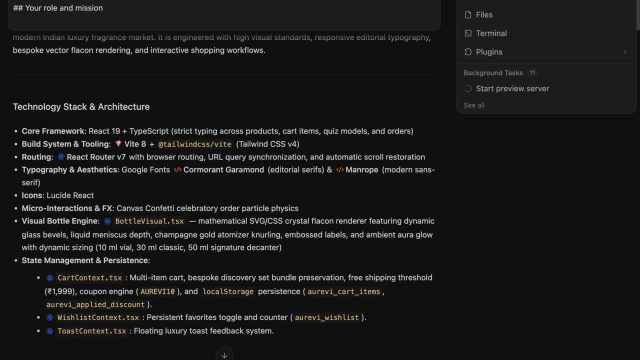Click the icon before ToastContext.tsx
The image size is (640, 360).
pos(50,331)
